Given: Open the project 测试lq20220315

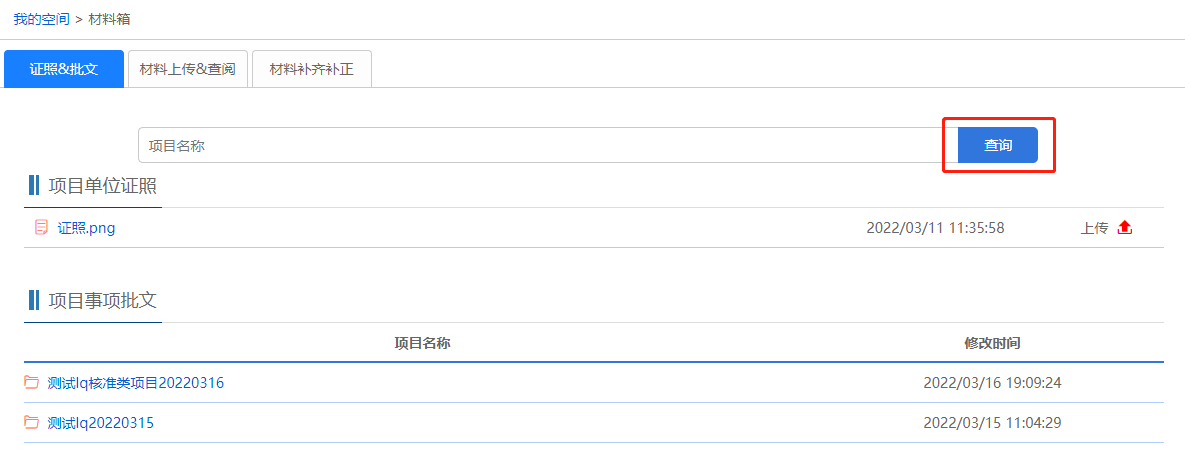Looking at the screenshot, I should point(101,422).
